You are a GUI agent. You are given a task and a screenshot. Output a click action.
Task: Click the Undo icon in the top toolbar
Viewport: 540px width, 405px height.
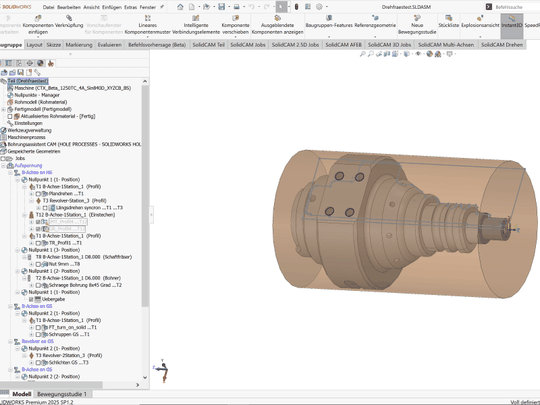[251, 7]
